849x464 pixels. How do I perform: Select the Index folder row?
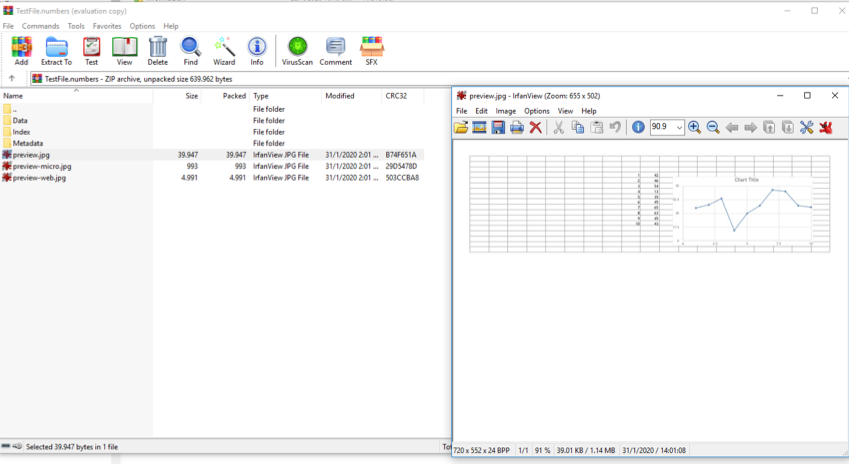tap(212, 132)
